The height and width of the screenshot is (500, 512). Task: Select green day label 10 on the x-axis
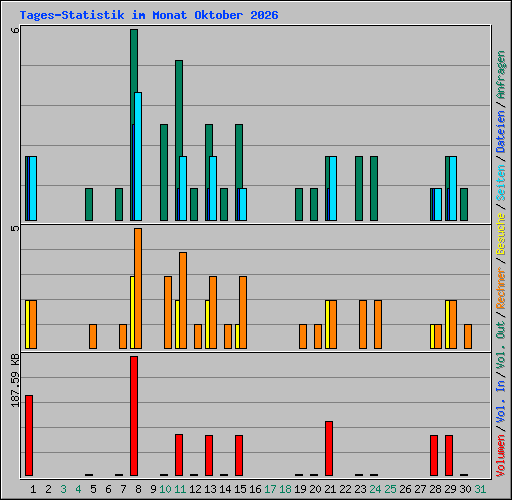[x=165, y=489]
